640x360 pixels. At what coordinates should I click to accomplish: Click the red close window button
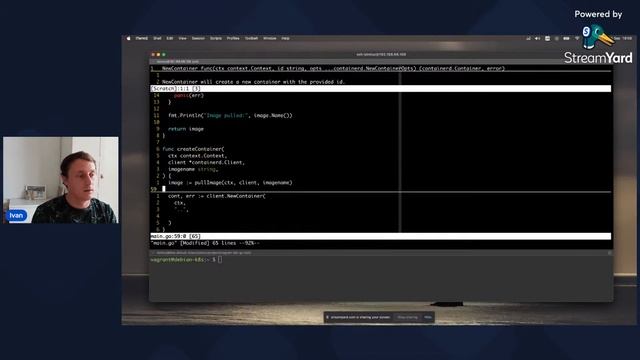pos(153,54)
